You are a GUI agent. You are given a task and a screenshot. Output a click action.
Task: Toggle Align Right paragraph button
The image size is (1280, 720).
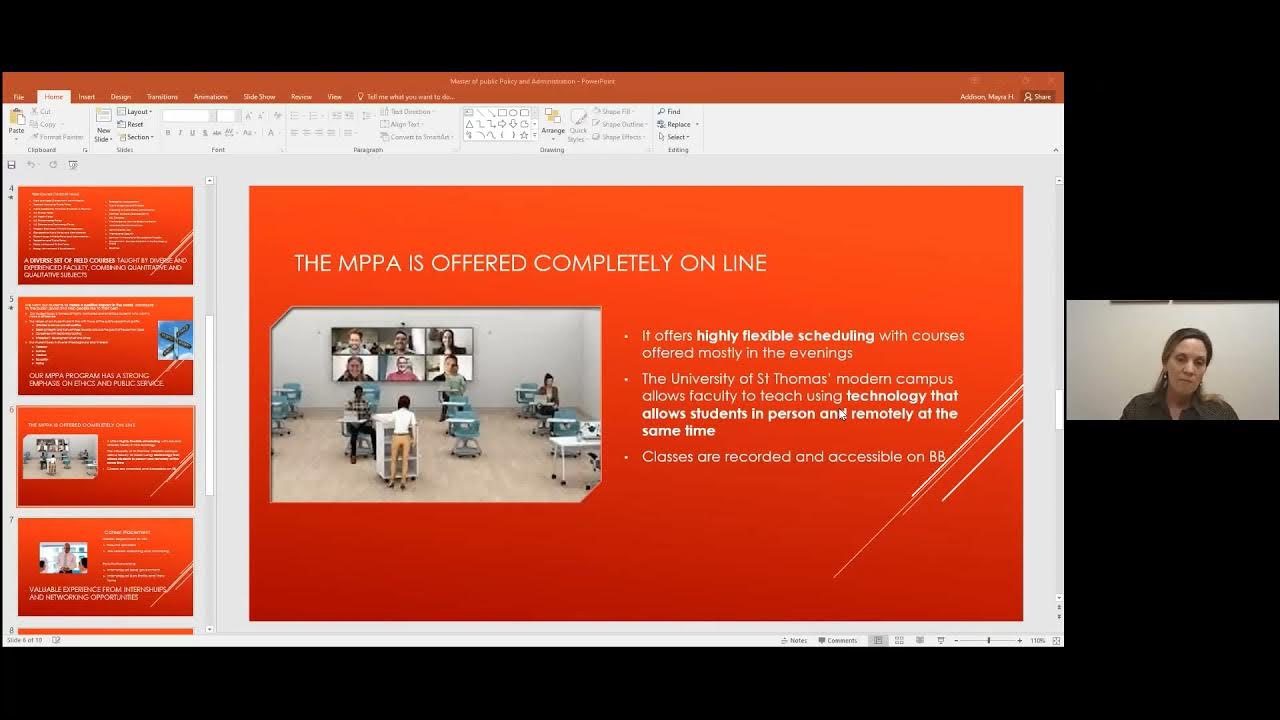pos(319,133)
